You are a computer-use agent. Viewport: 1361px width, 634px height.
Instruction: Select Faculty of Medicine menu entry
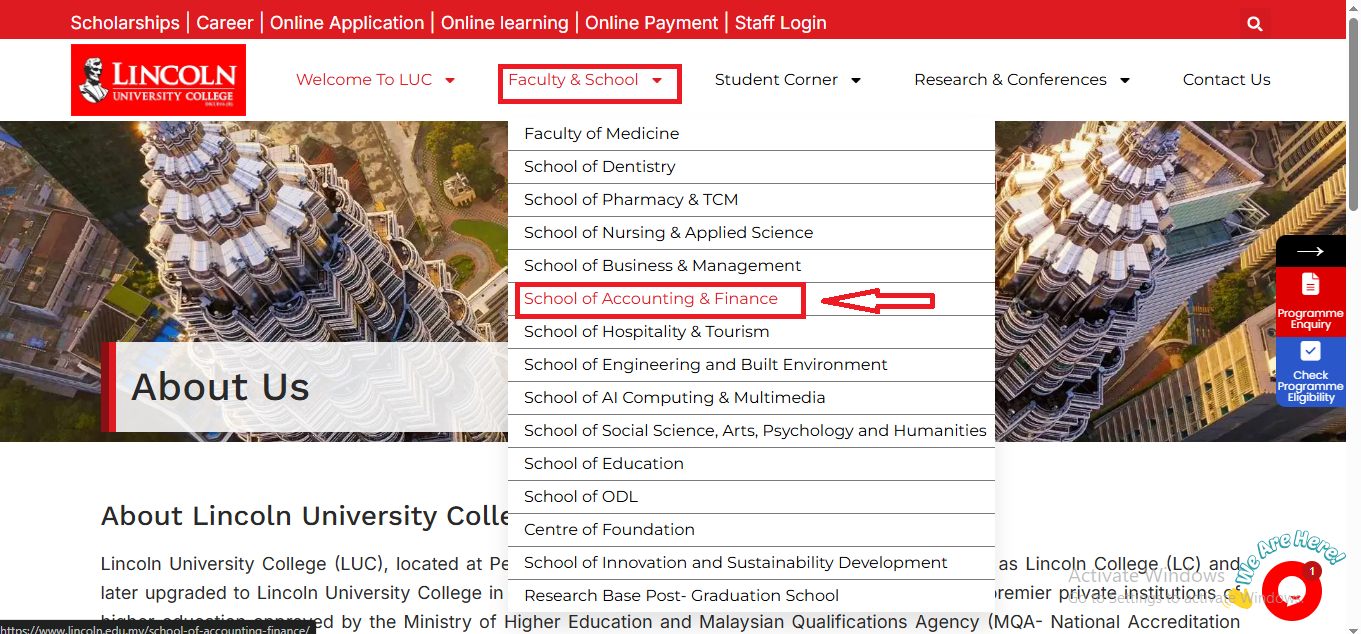tap(602, 134)
